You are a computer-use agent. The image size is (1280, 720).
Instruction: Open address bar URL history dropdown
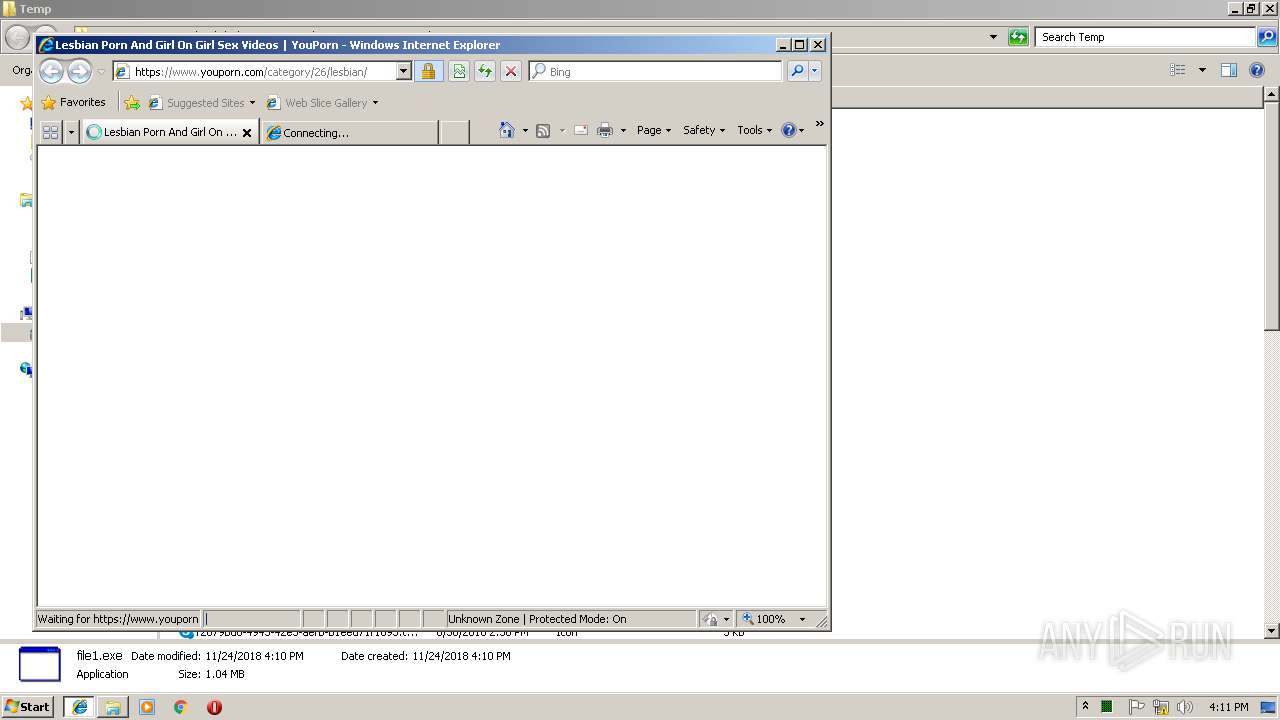pos(404,71)
